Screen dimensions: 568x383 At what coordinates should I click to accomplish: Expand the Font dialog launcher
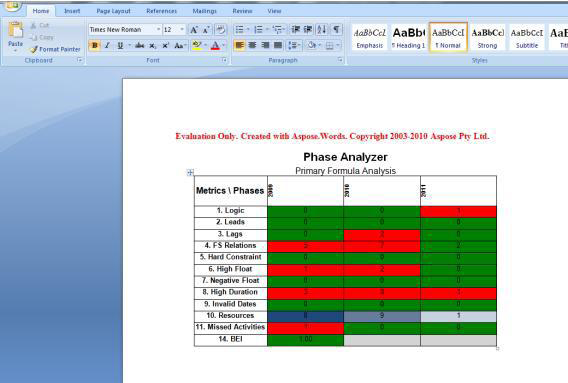(225, 60)
